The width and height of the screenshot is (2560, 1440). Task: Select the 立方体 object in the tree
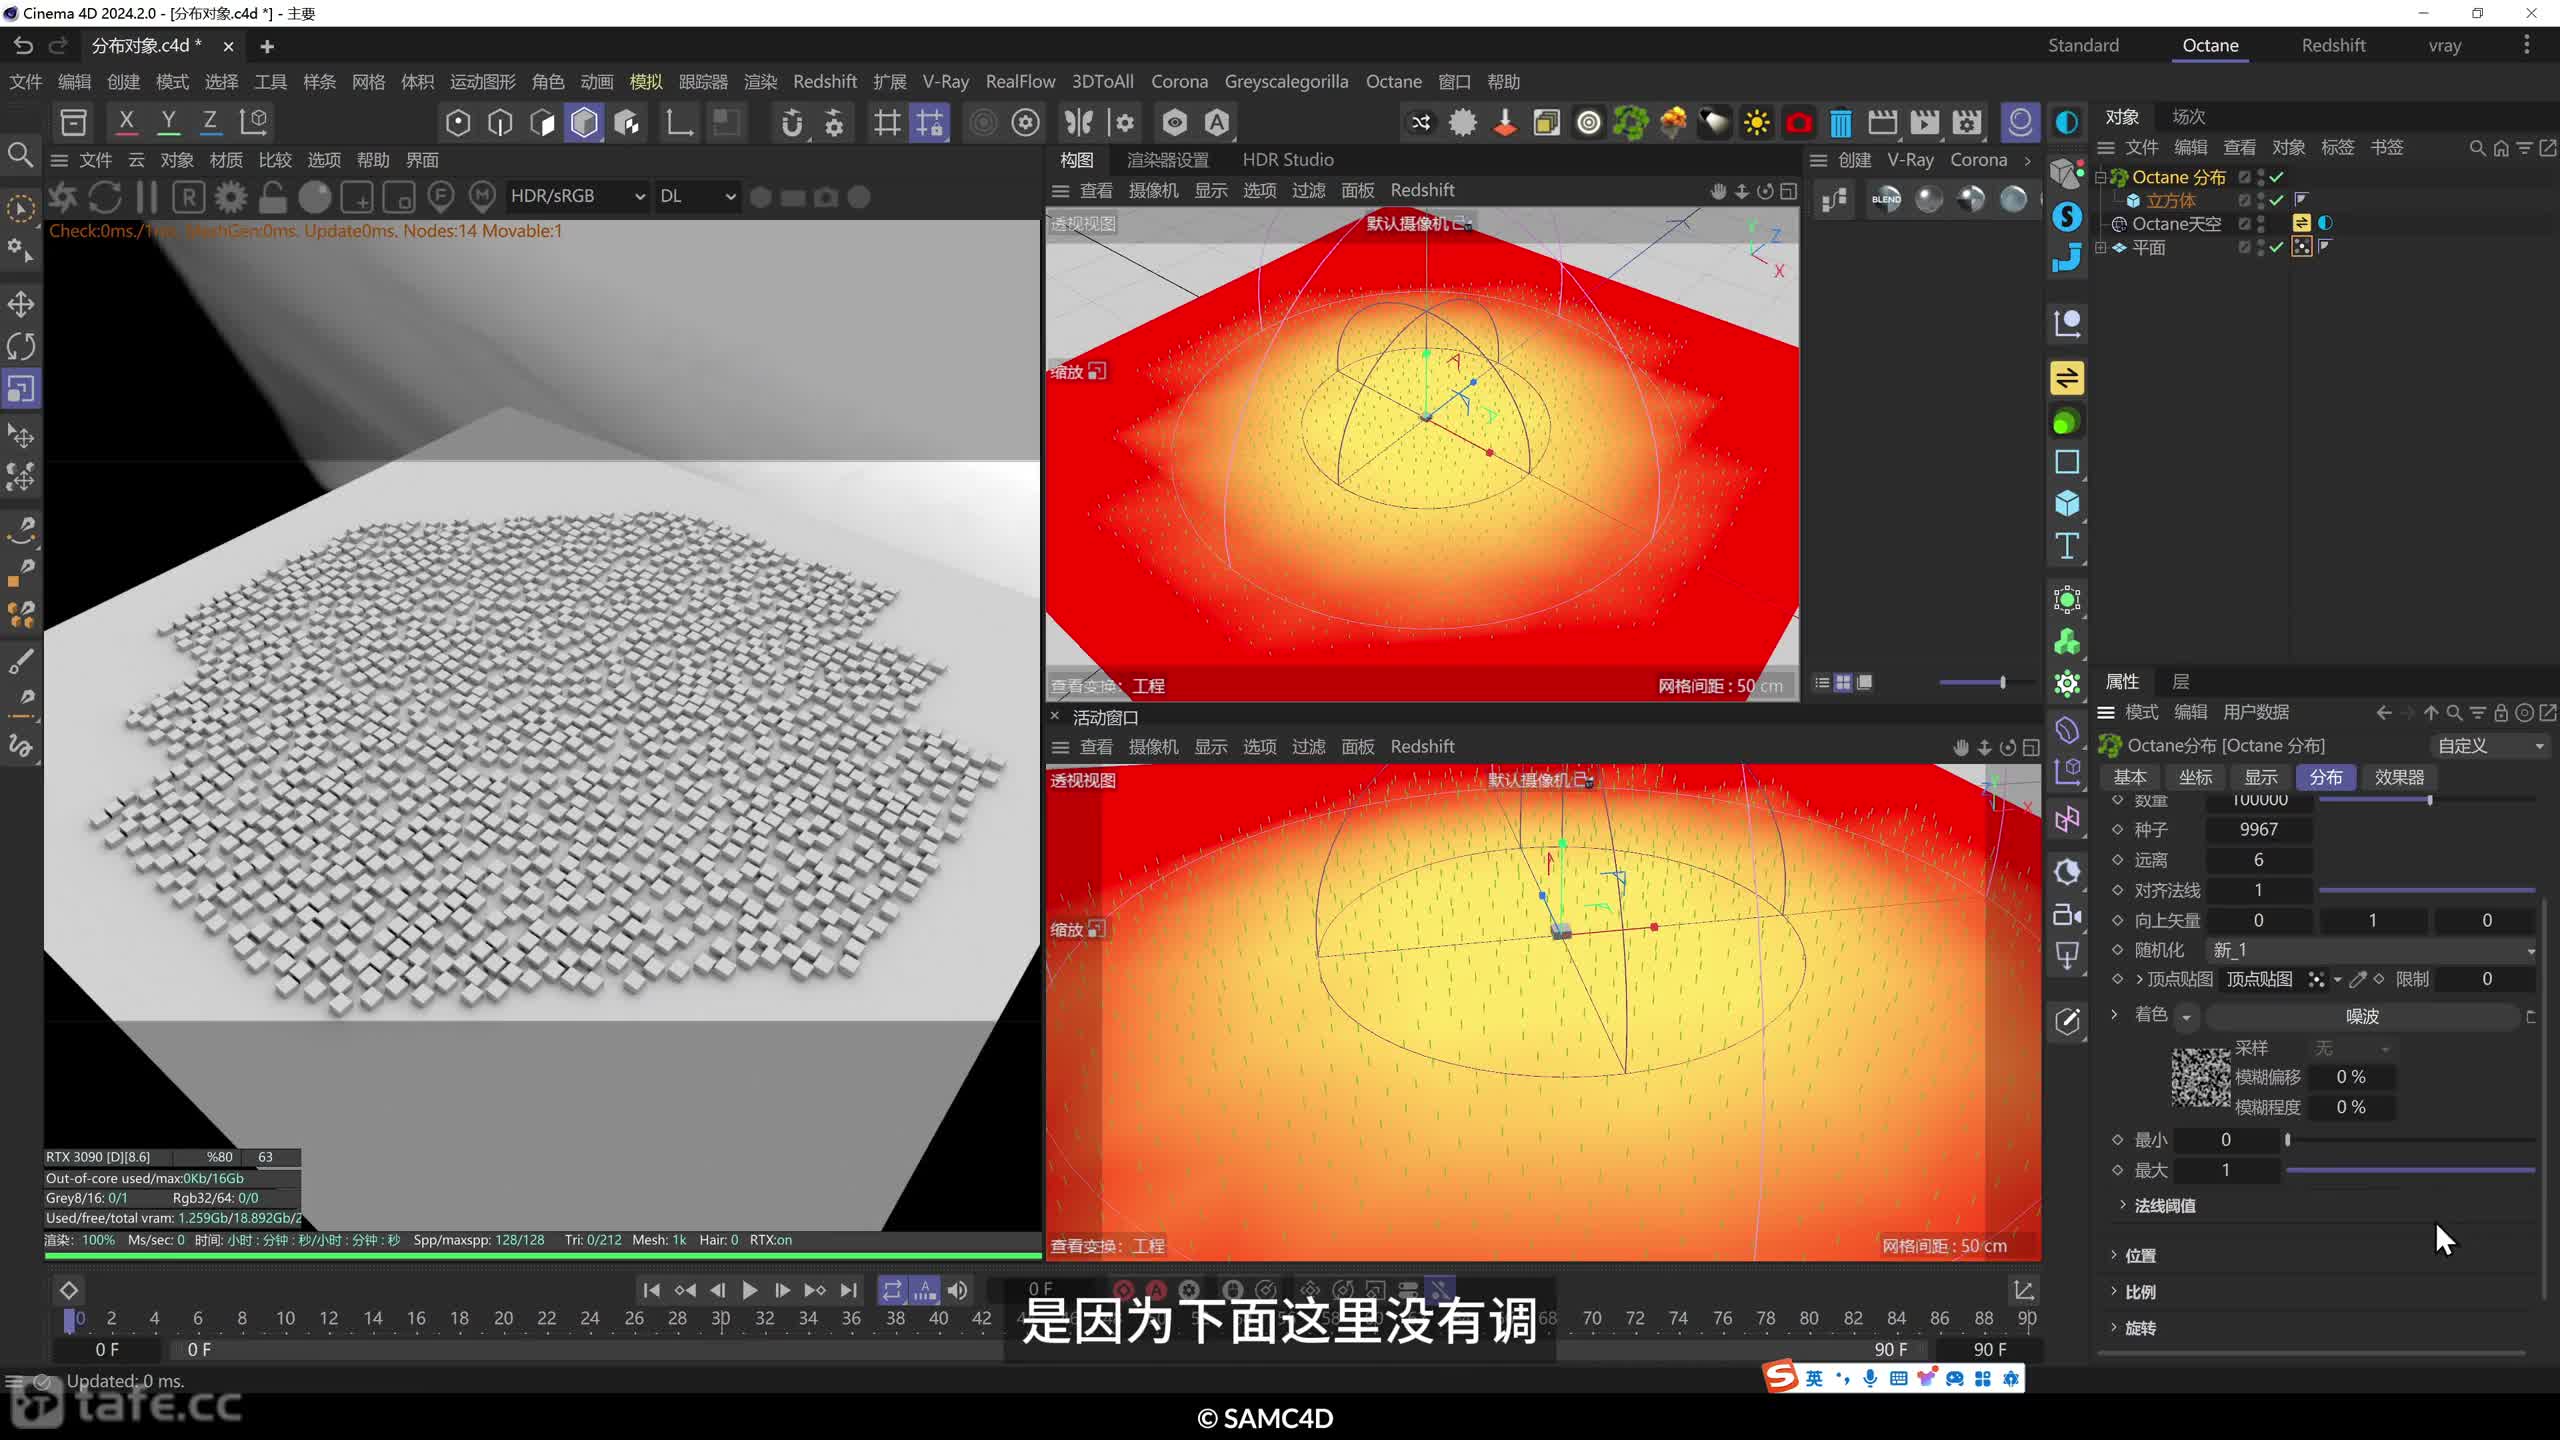click(x=2170, y=200)
